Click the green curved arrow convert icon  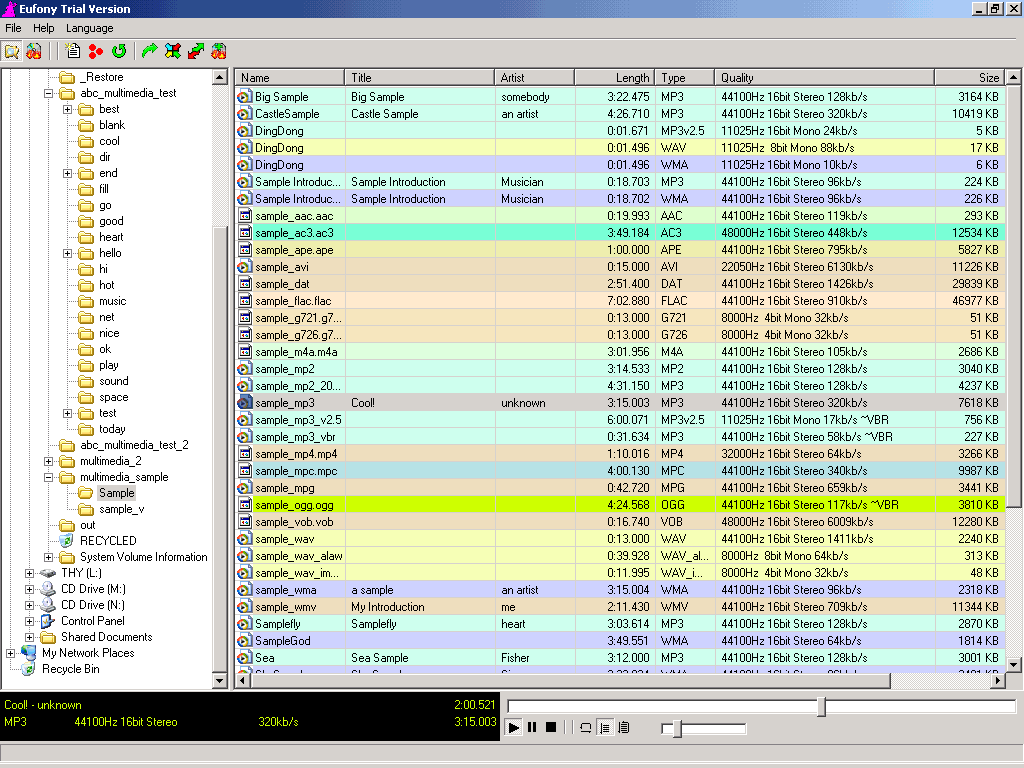150,51
